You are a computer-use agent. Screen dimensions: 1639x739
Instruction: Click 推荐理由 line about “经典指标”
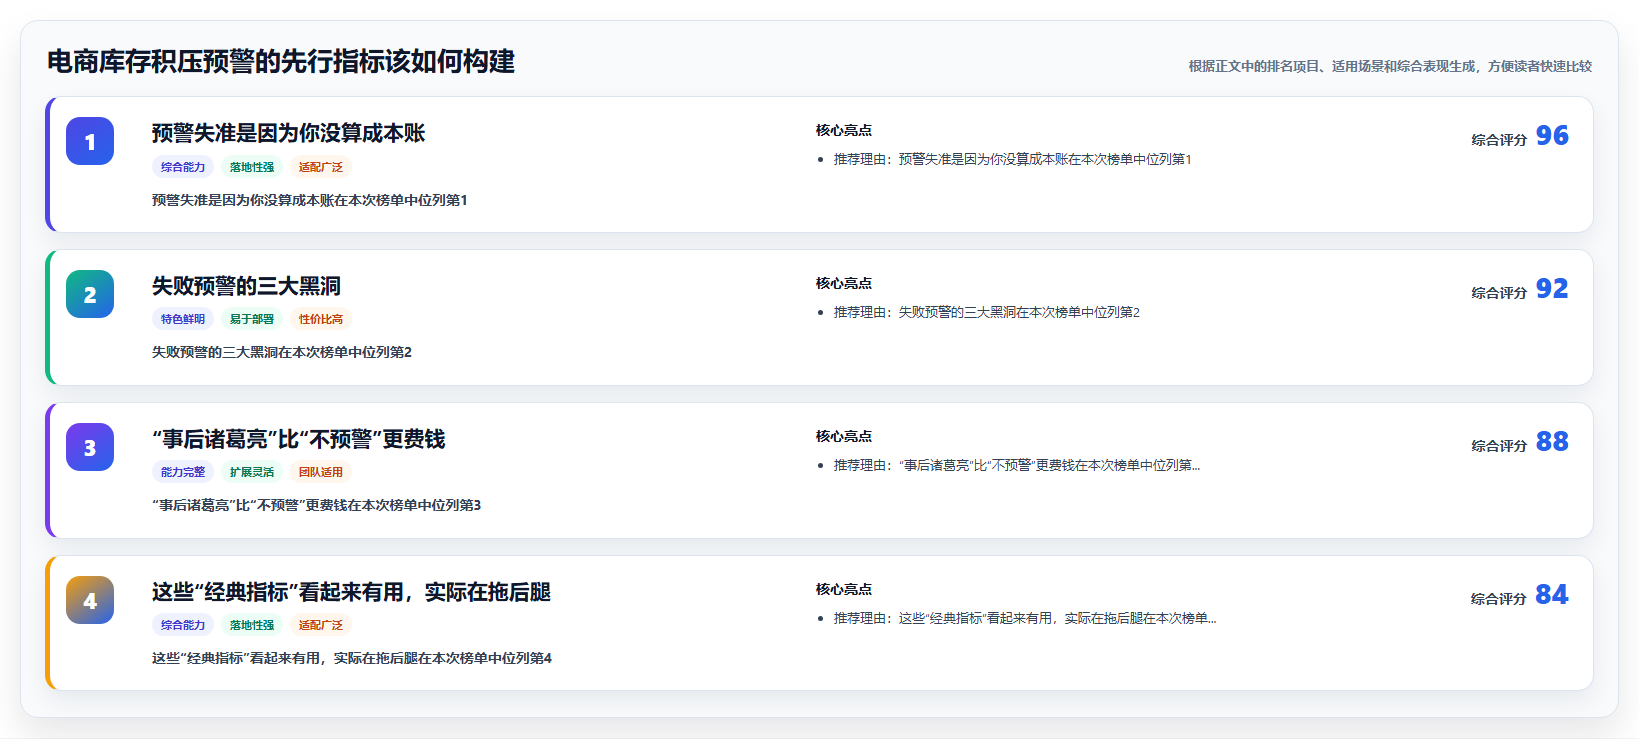pyautogui.click(x=1025, y=618)
